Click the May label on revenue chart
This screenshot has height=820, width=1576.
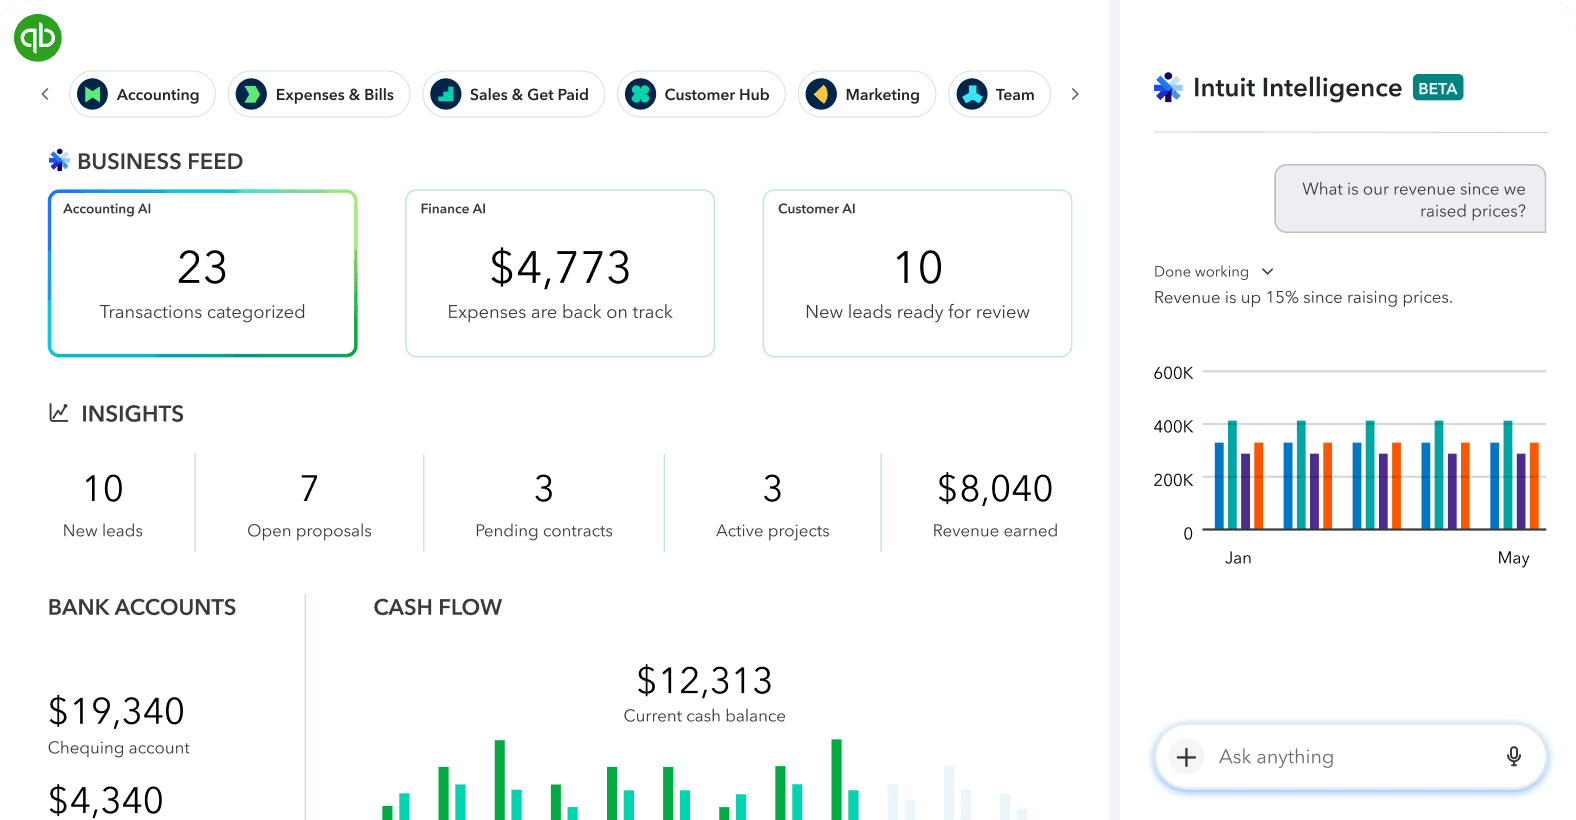(1513, 558)
